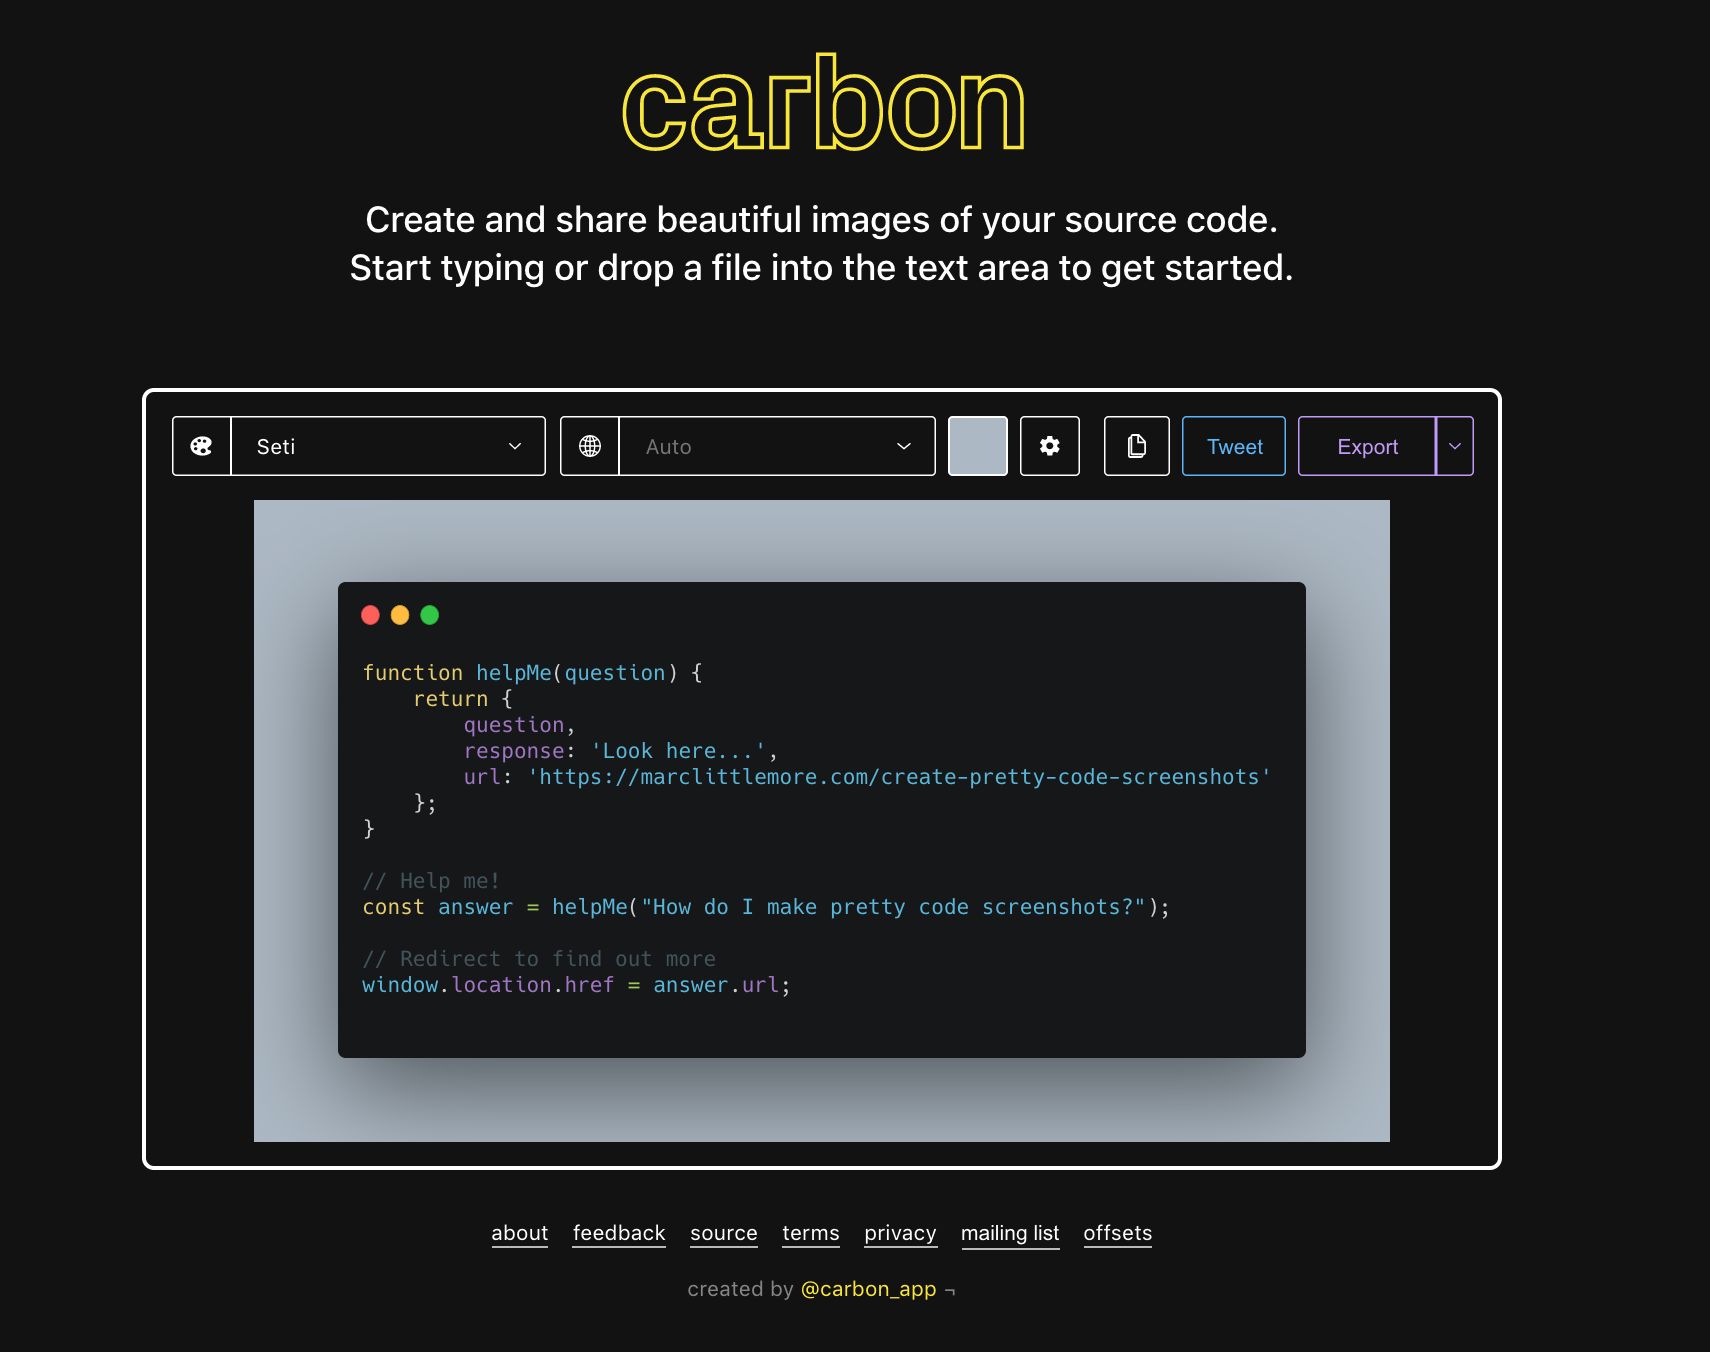Open the feedback link
The width and height of the screenshot is (1710, 1352).
click(619, 1233)
